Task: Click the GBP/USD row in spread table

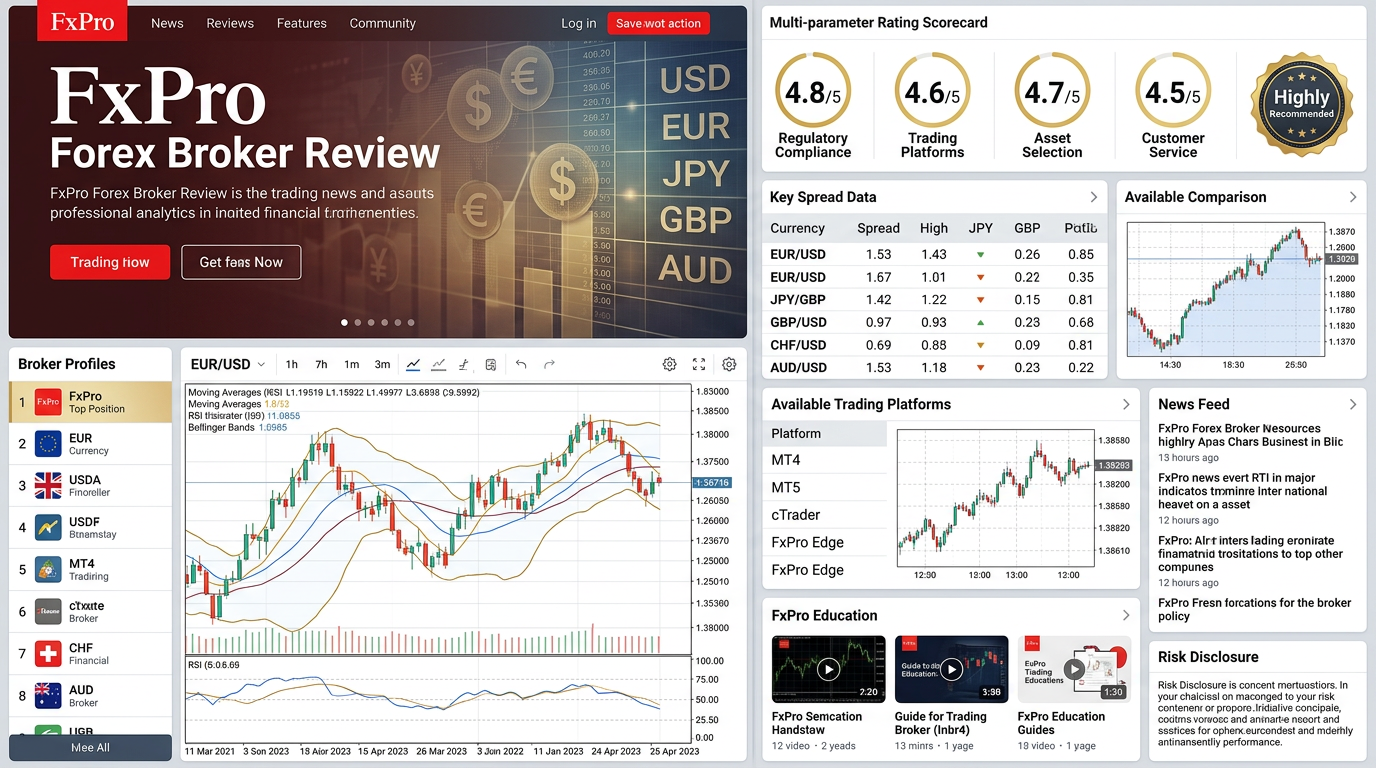Action: [x=935, y=322]
